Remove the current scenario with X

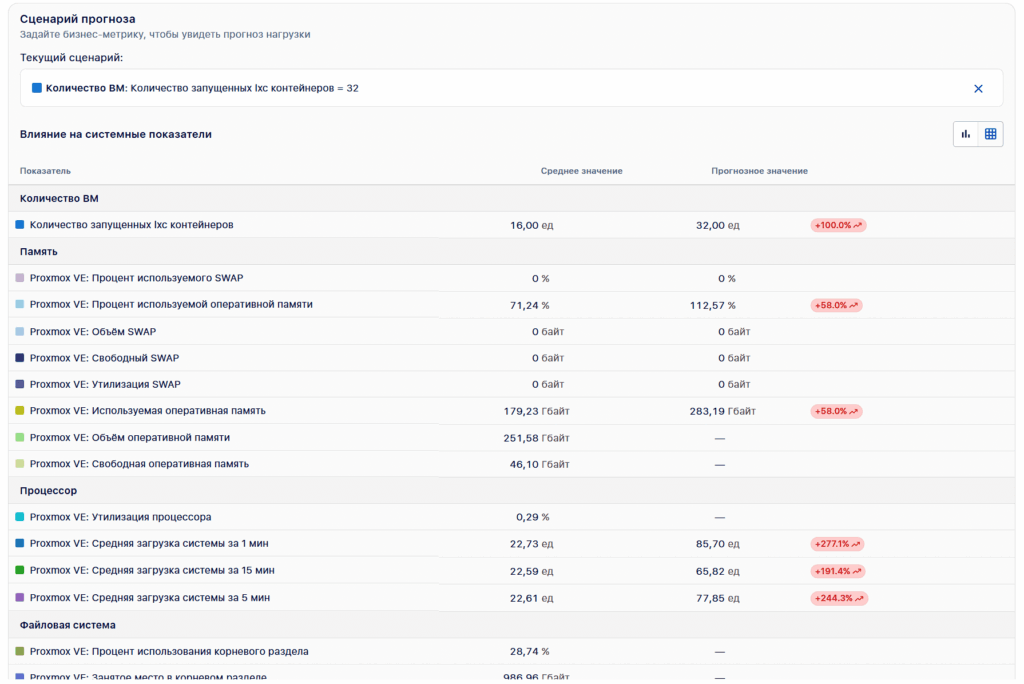978,88
